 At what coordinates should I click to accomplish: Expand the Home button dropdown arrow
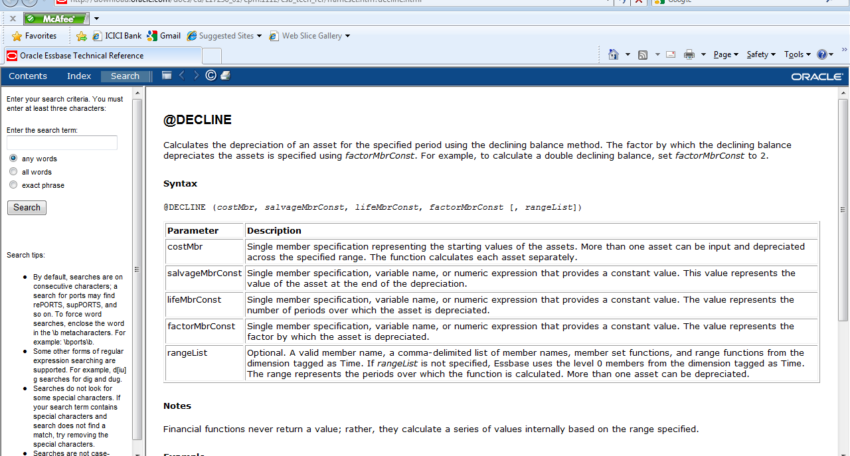pos(628,54)
